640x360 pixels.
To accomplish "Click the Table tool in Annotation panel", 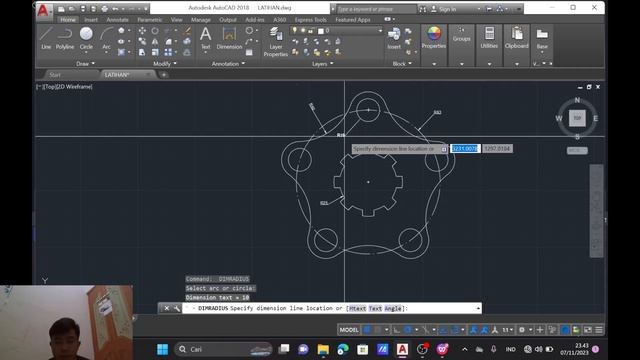I will click(x=249, y=52).
